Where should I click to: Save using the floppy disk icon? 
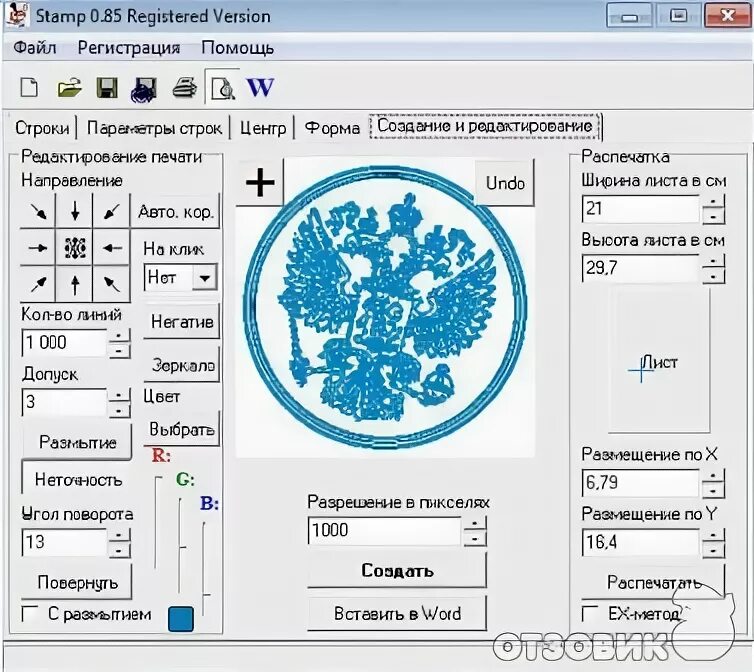coord(107,88)
